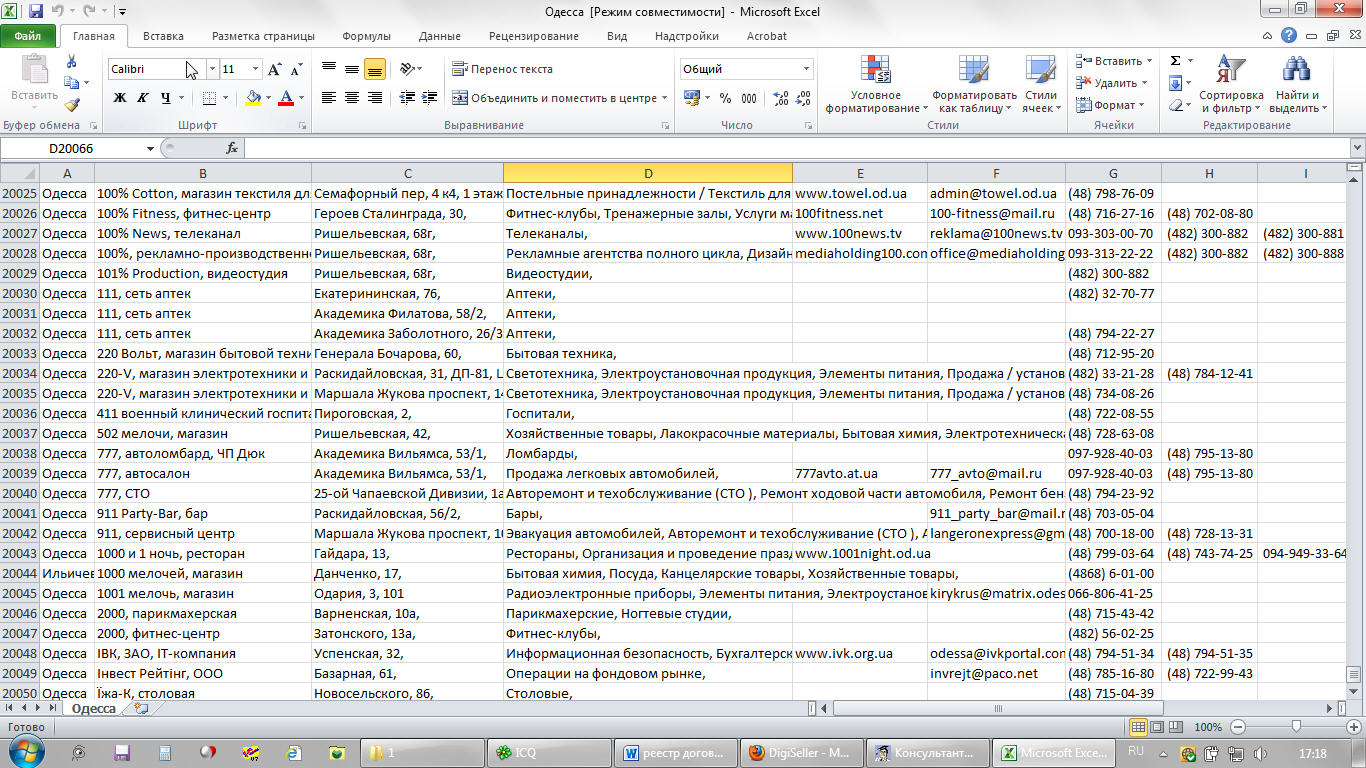Click the Copy icon in clipboard group
The image size is (1366, 768).
coord(72,84)
